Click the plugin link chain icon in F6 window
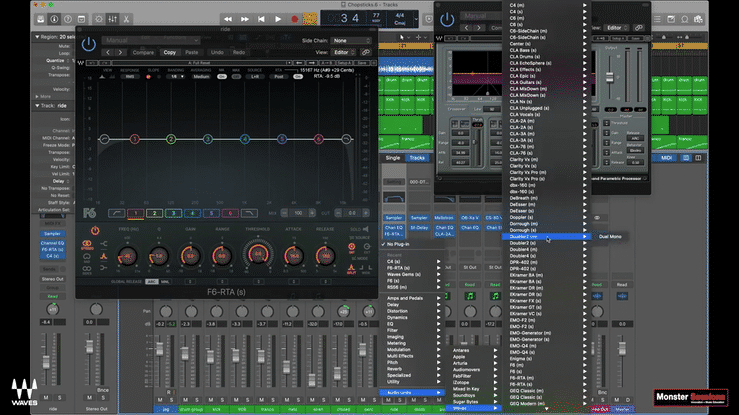This screenshot has width=739, height=415. pyautogui.click(x=366, y=52)
